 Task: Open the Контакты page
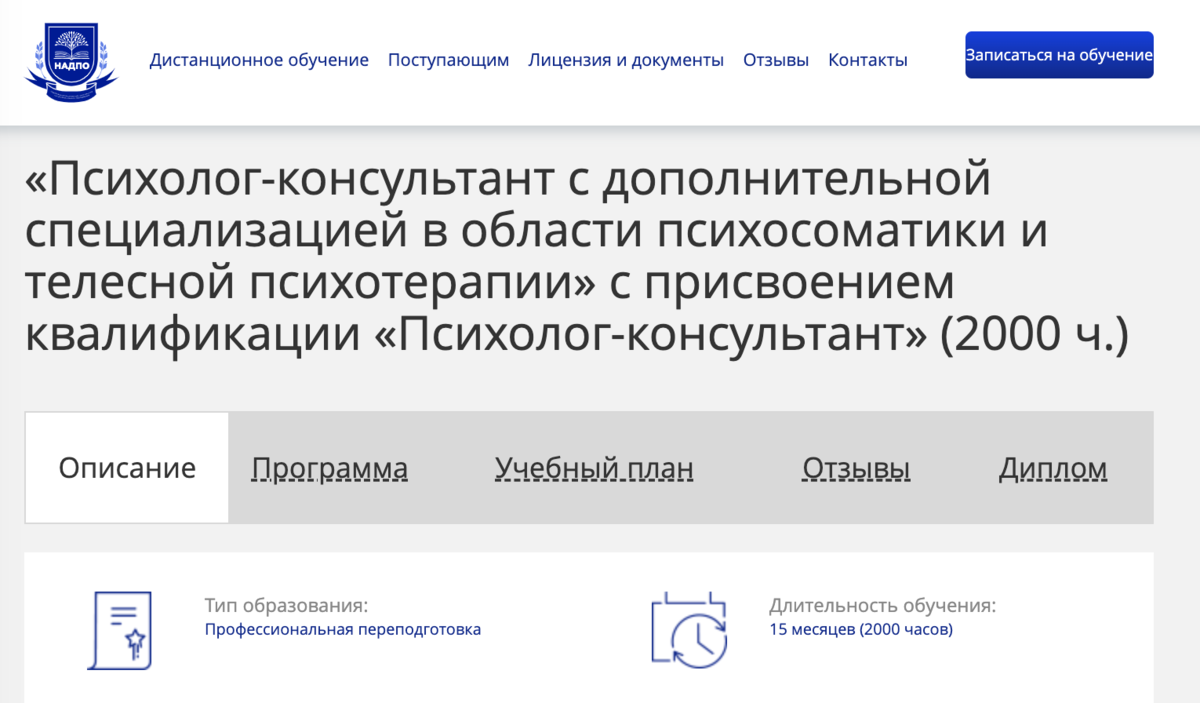coord(866,60)
